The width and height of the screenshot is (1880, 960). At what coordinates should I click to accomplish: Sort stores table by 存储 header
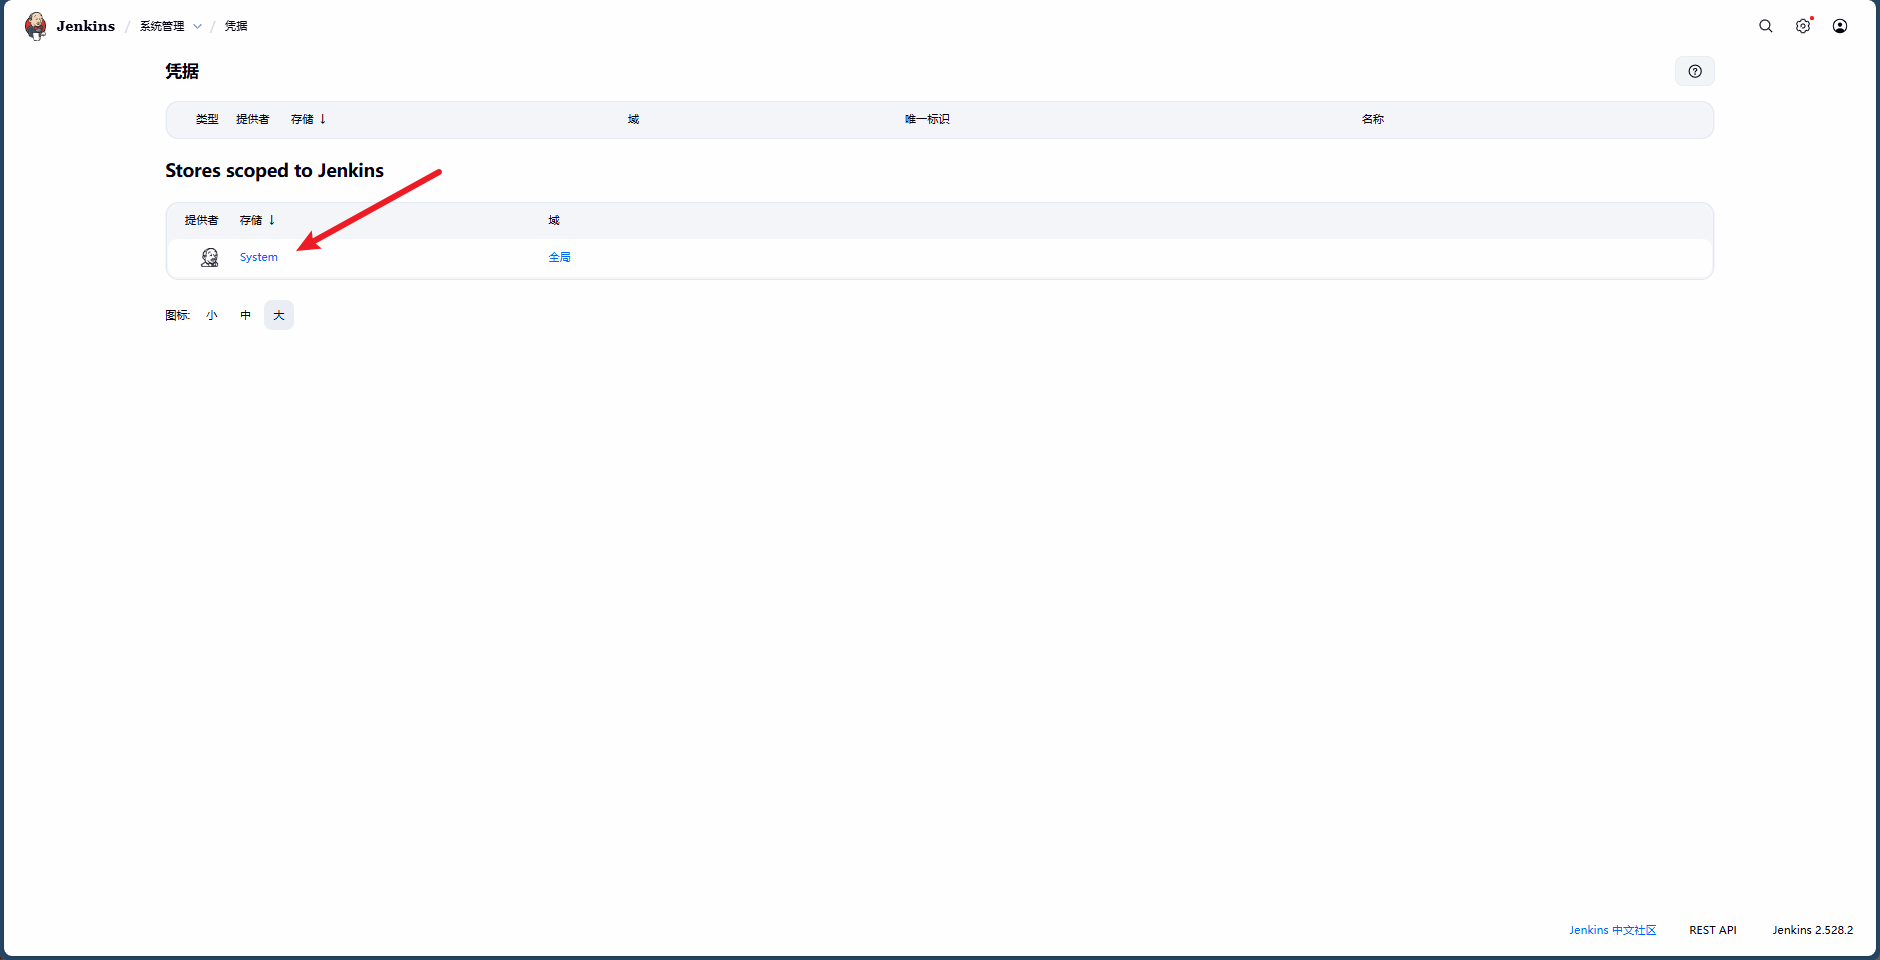[257, 220]
